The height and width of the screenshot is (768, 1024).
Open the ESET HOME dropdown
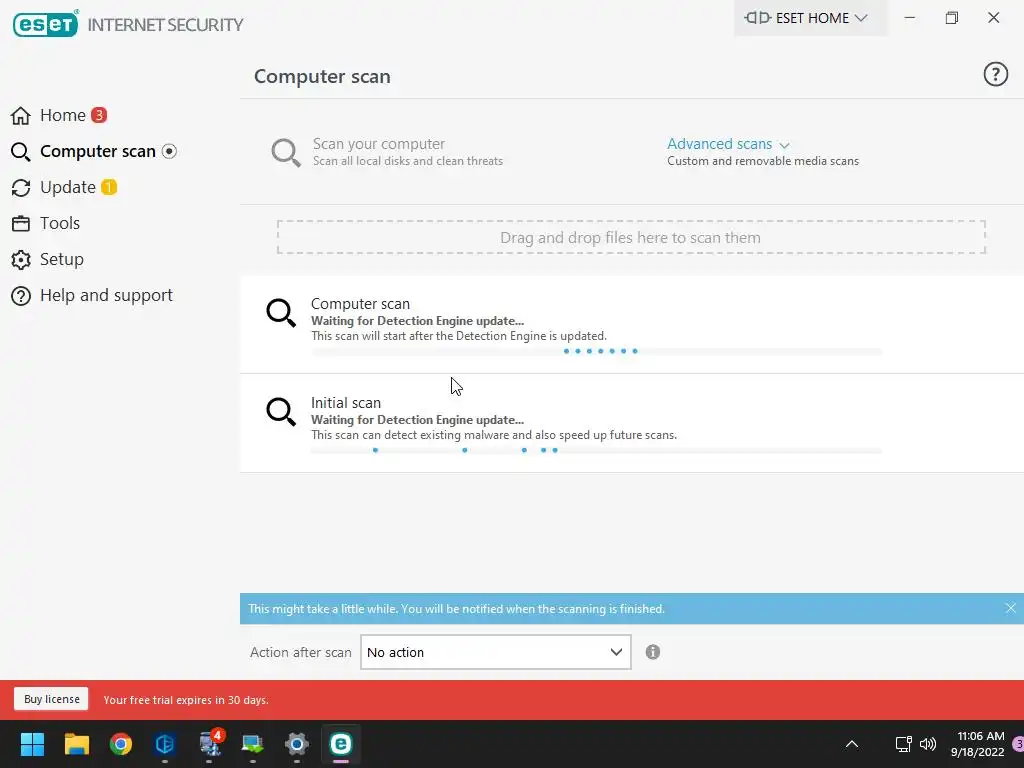coord(810,18)
